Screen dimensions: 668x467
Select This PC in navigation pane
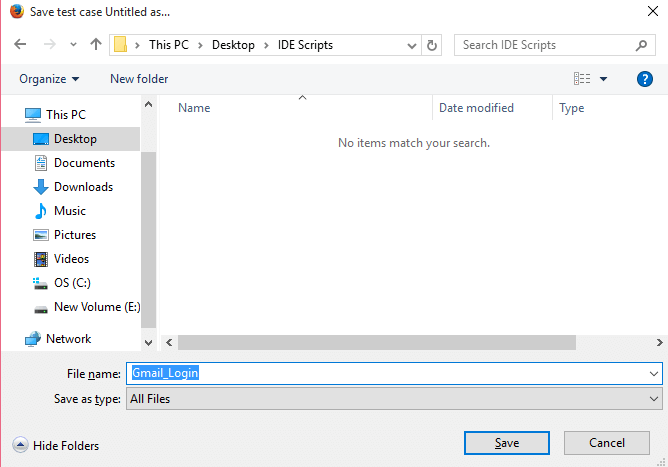(x=66, y=115)
